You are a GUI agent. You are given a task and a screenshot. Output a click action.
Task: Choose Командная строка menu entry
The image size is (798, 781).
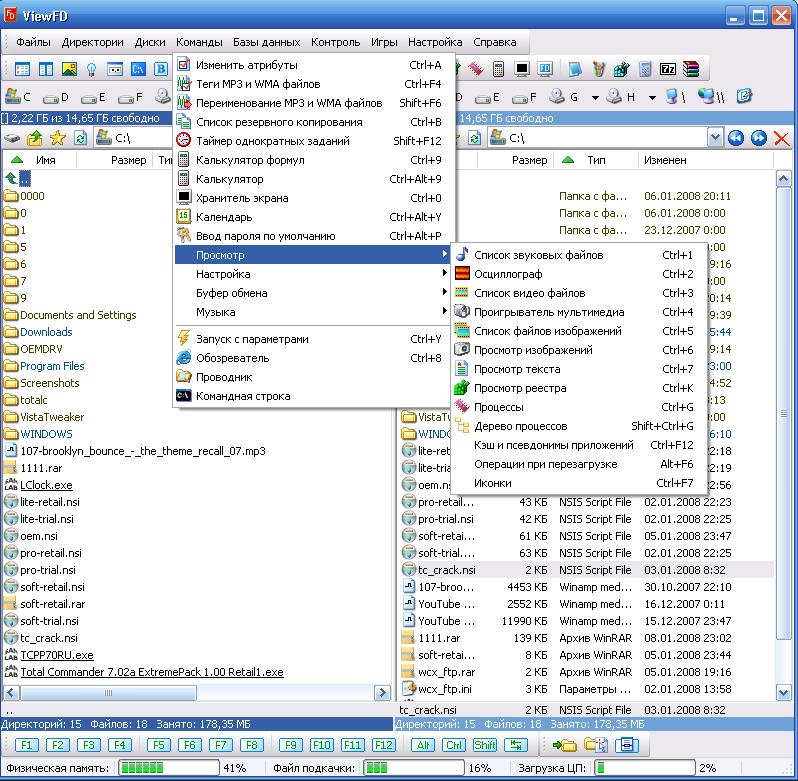314,396
